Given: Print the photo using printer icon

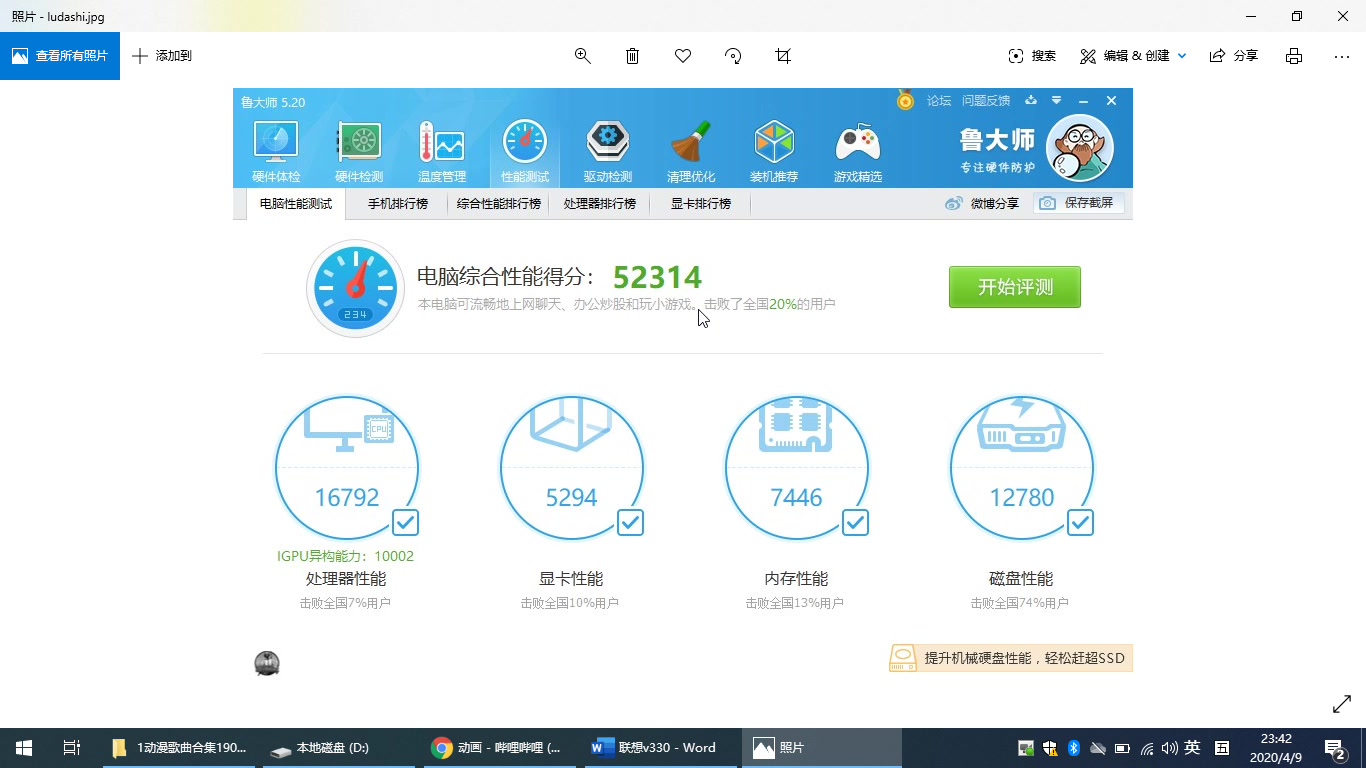Looking at the screenshot, I should click(x=1294, y=56).
